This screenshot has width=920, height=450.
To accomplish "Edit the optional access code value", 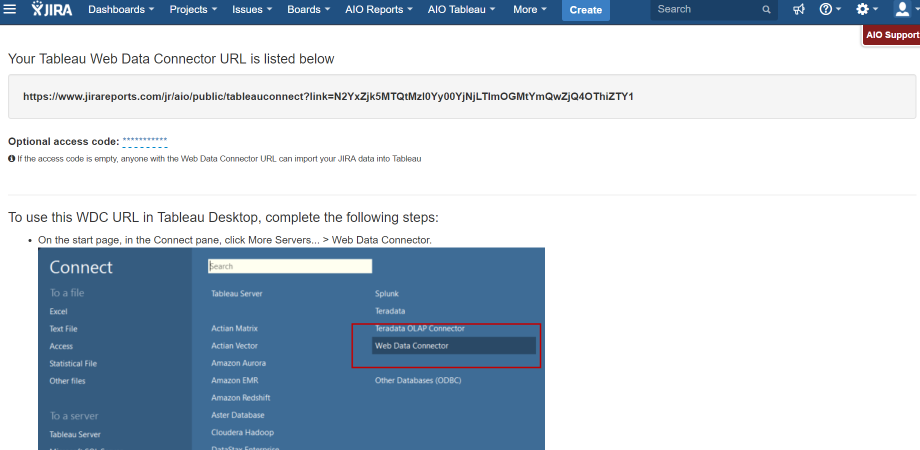I will [145, 141].
